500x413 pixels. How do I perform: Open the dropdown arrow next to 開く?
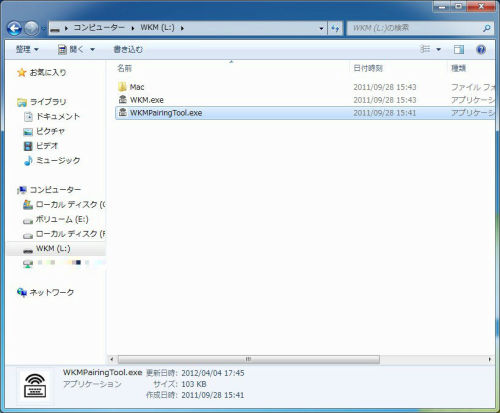(x=93, y=50)
